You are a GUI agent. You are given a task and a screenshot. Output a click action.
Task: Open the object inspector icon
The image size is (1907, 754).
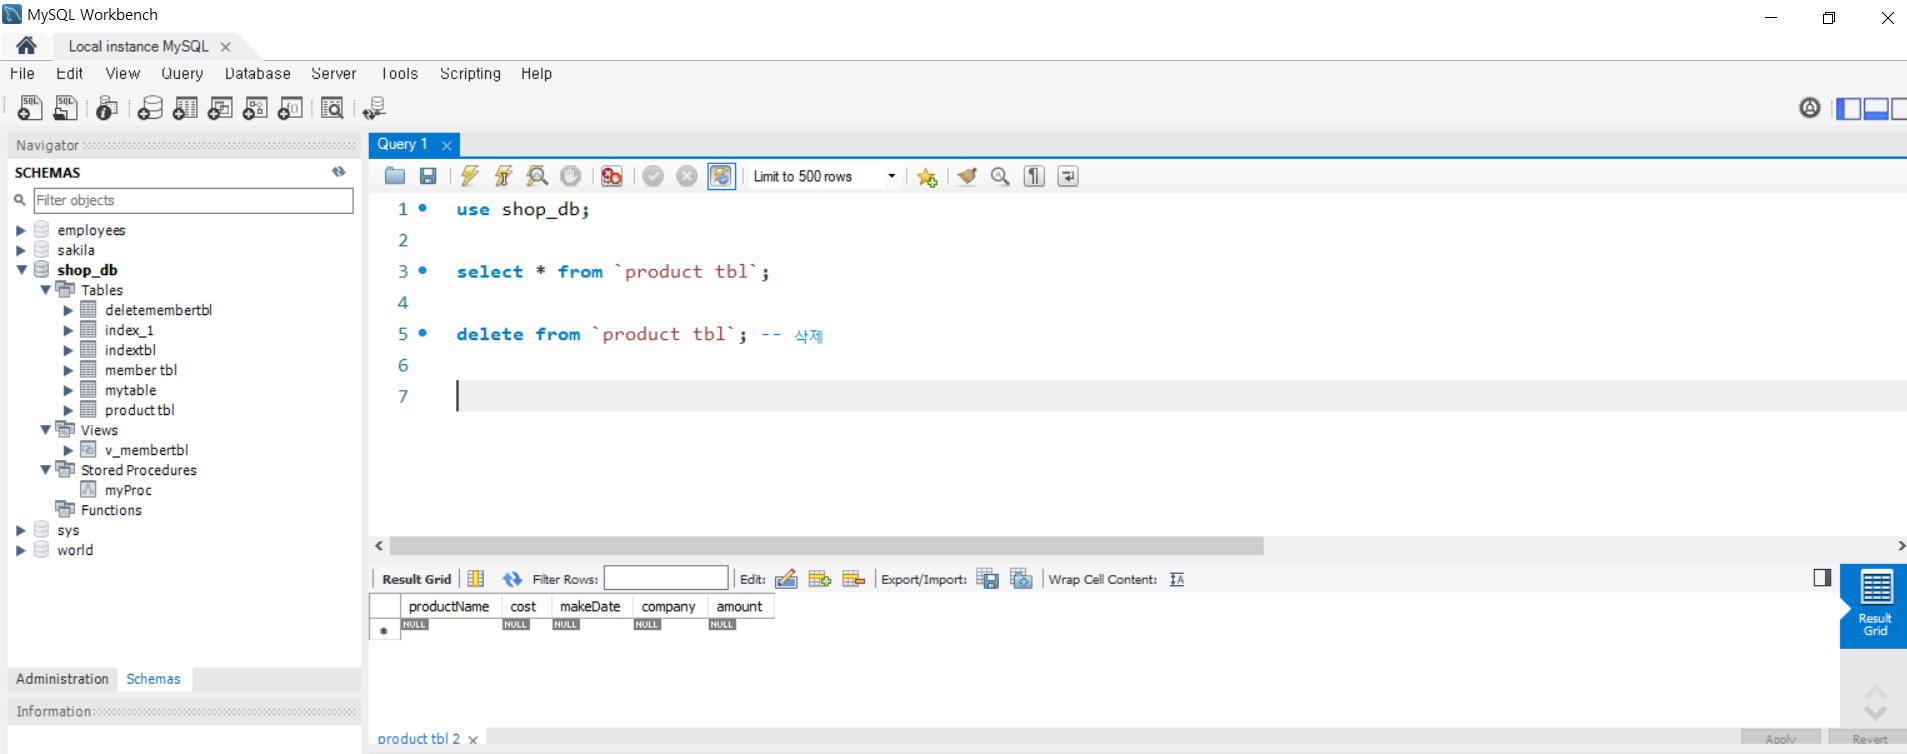pos(107,108)
